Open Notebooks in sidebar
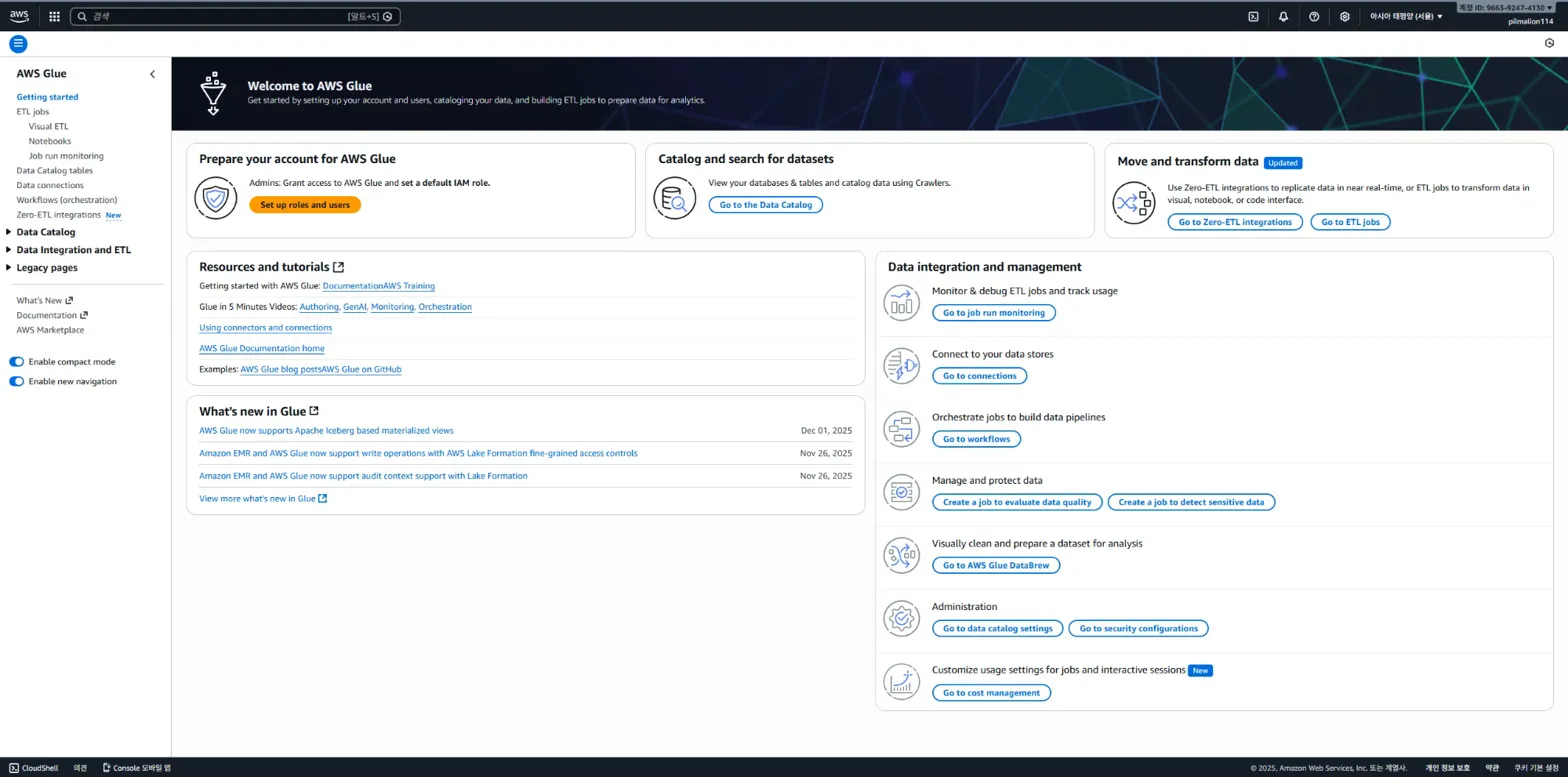Viewport: 1568px width, 777px height. 50,141
